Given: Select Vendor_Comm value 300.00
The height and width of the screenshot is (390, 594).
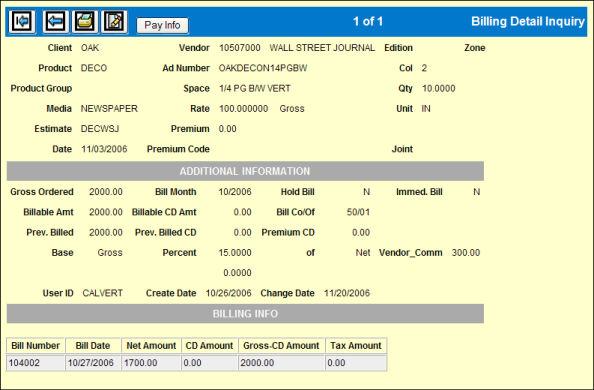Looking at the screenshot, I should [x=466, y=253].
